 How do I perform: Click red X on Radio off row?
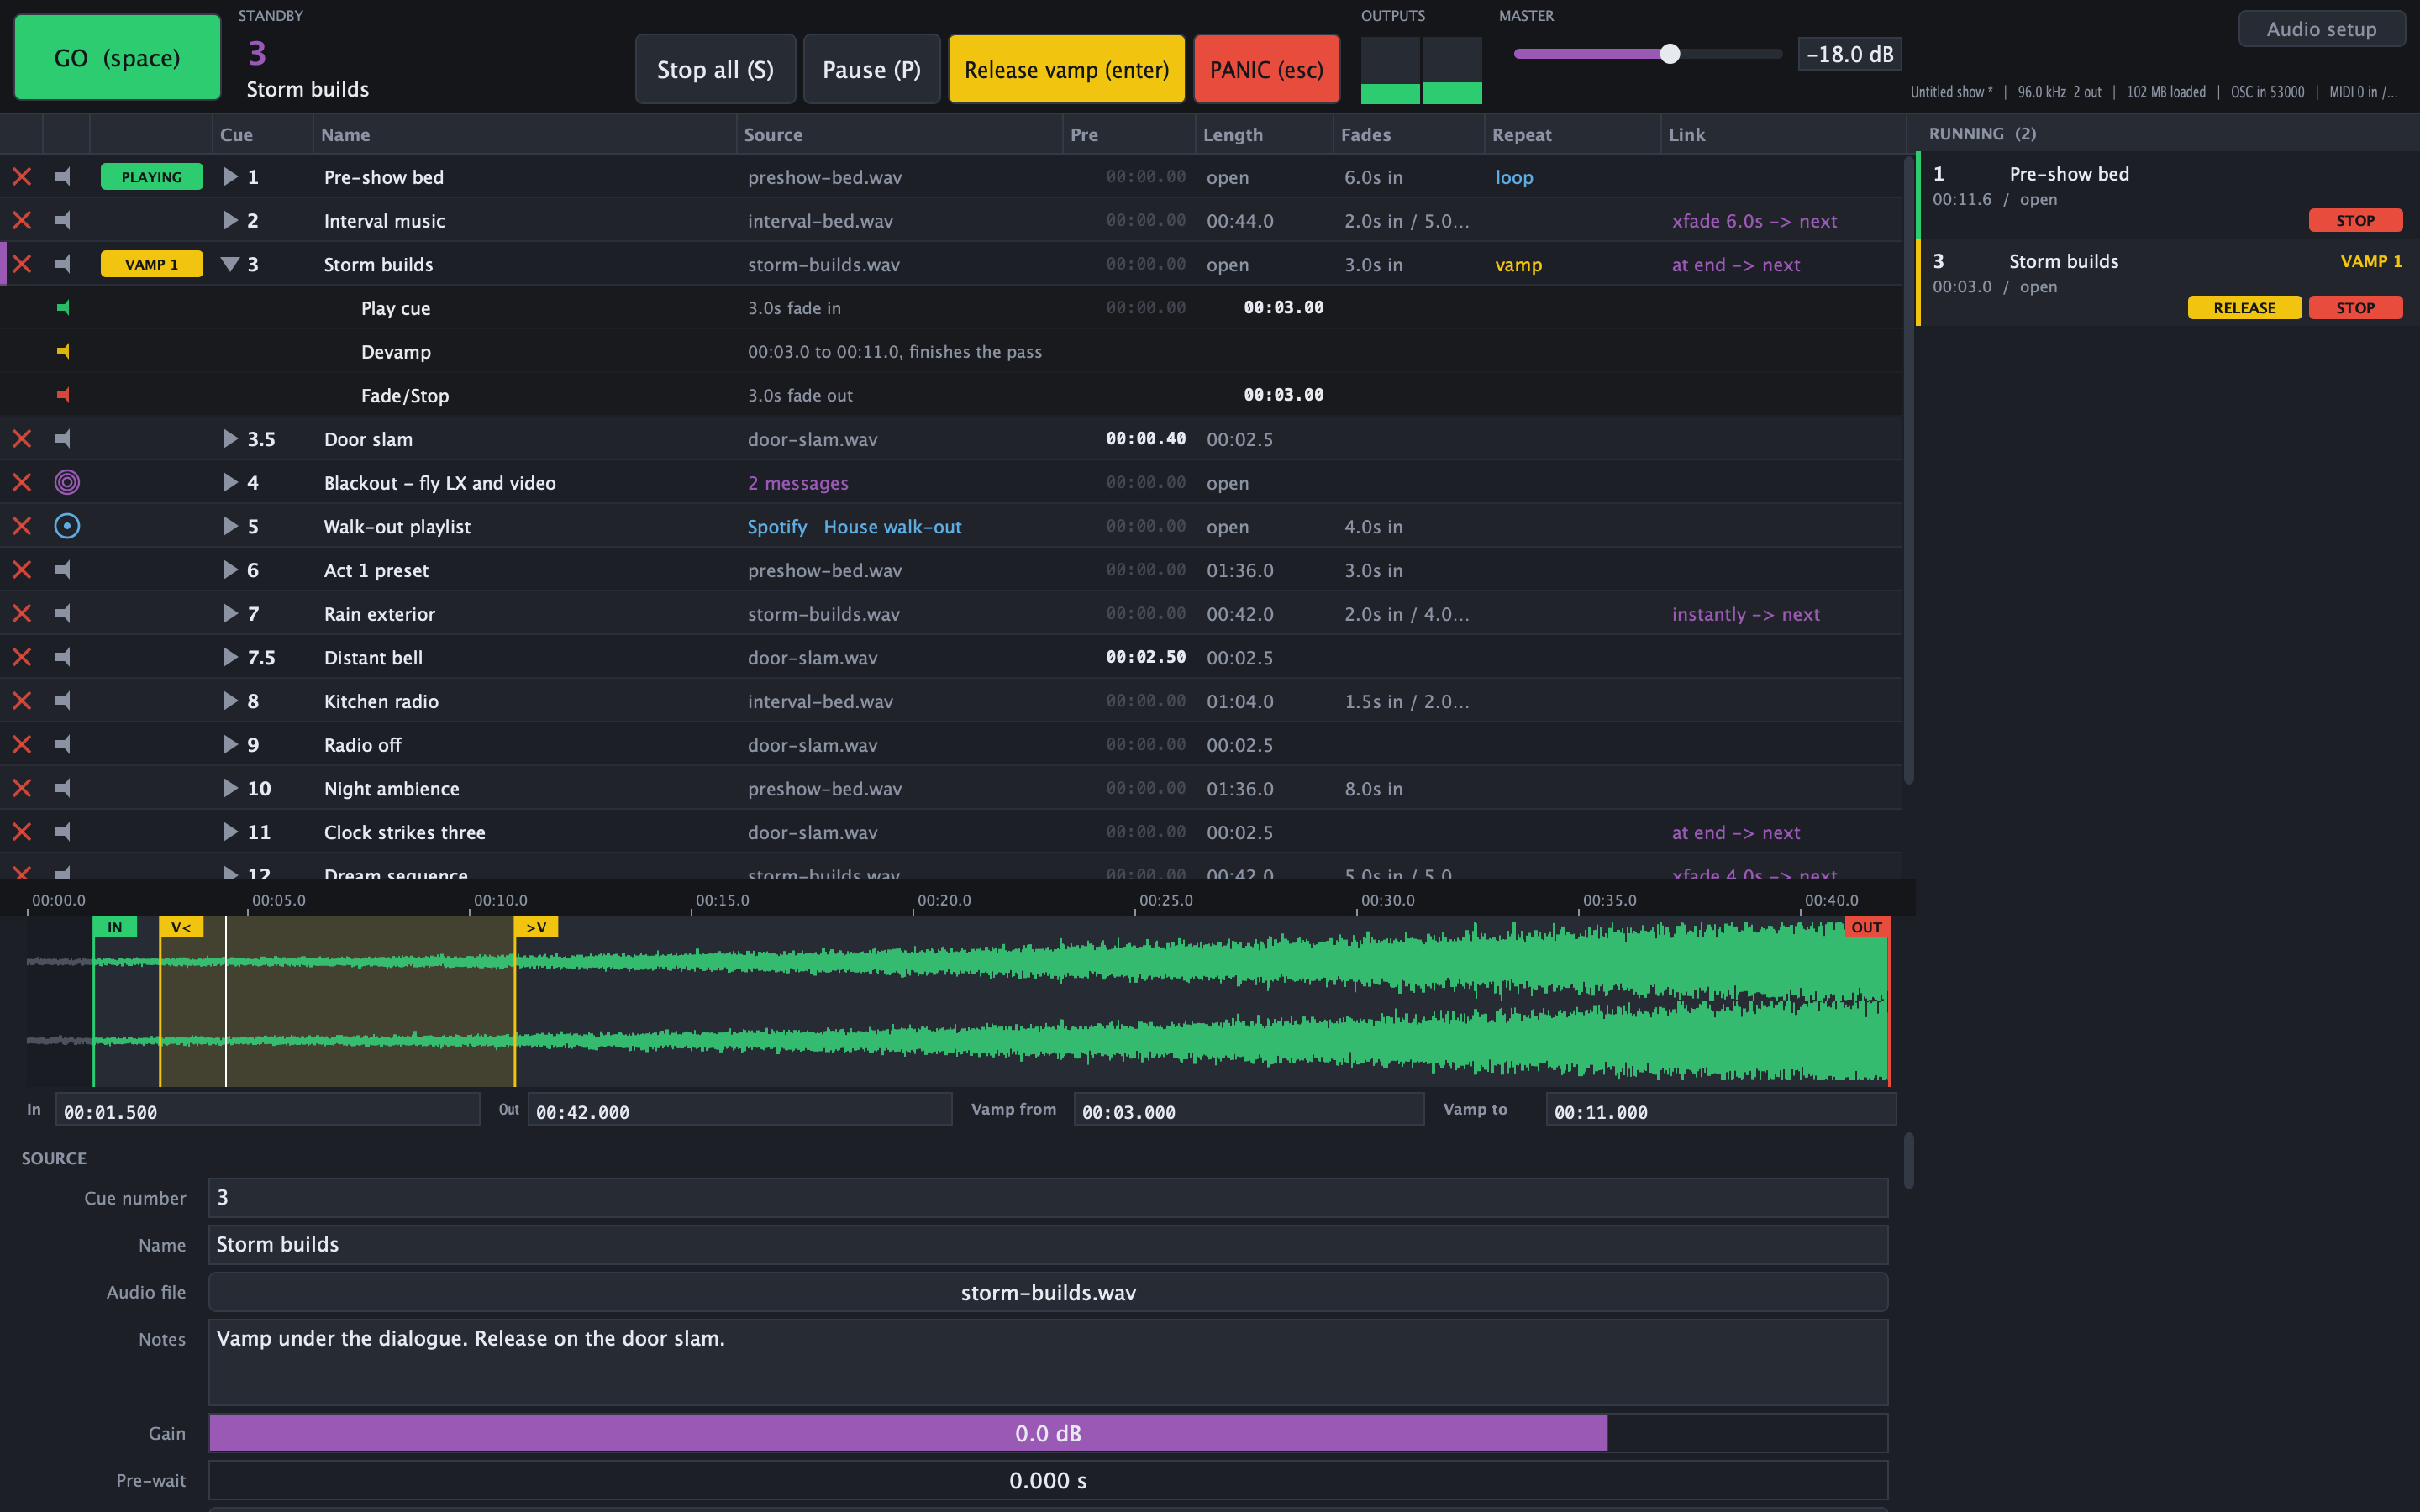22,744
